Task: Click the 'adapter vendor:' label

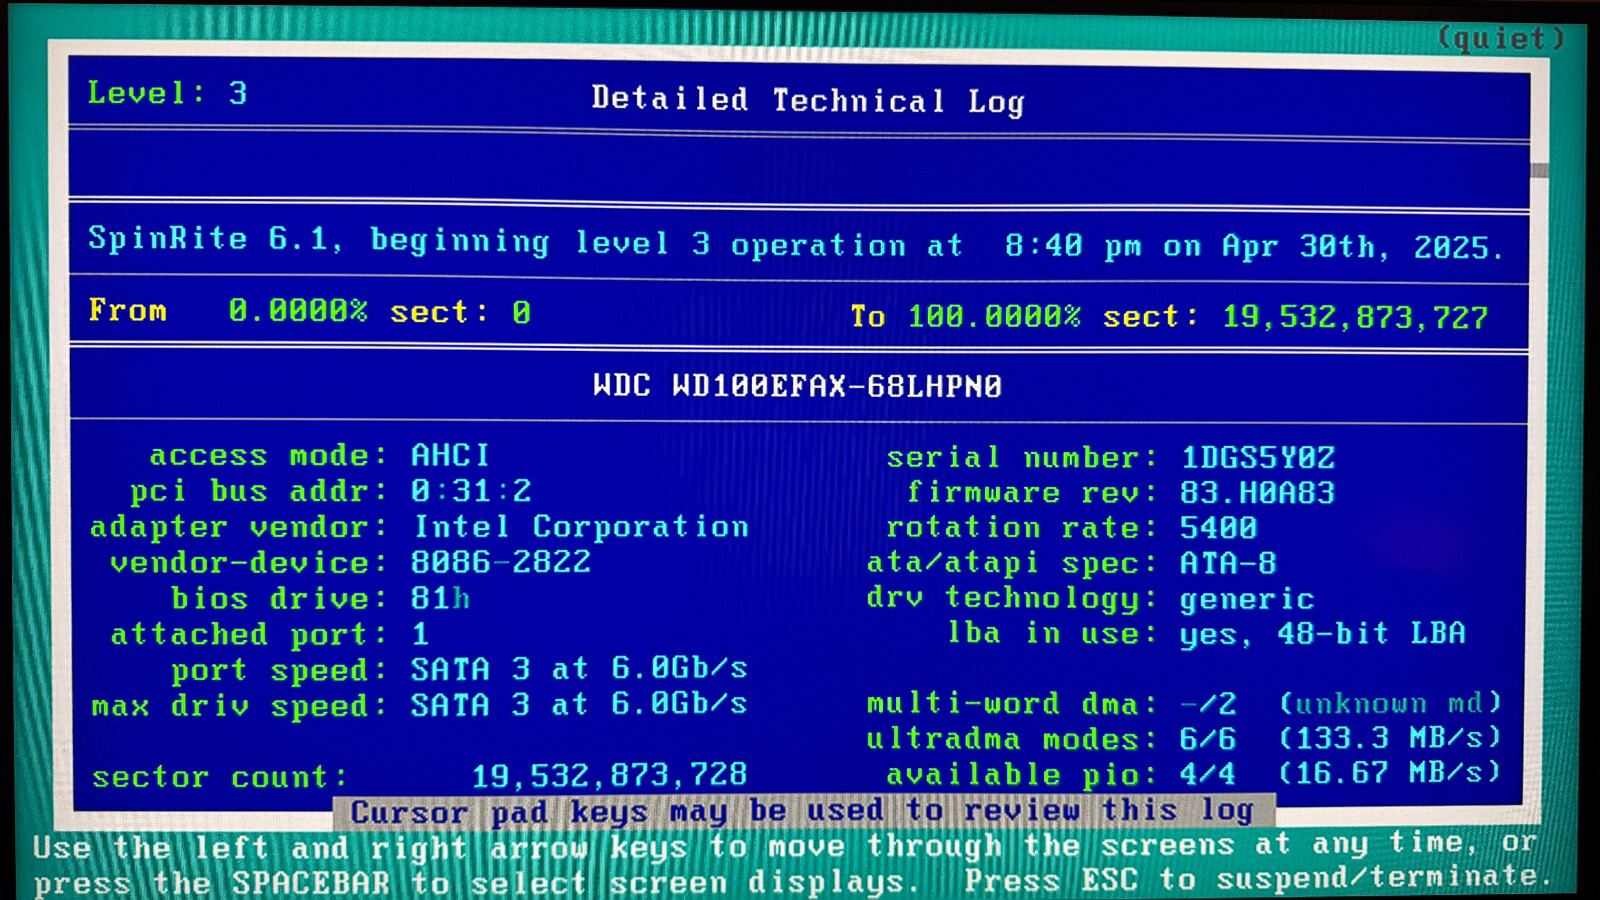Action: click(239, 527)
